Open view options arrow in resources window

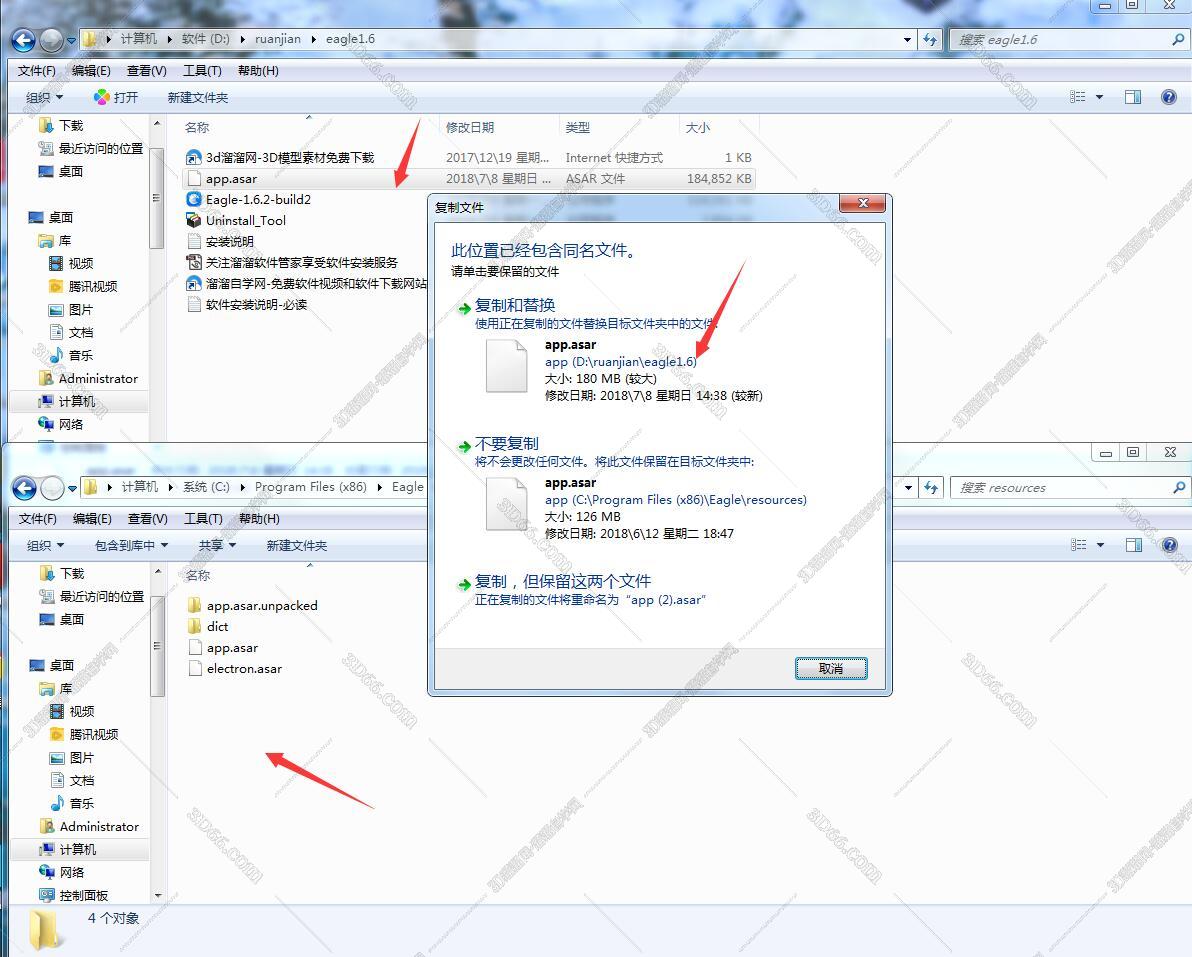[x=1100, y=545]
